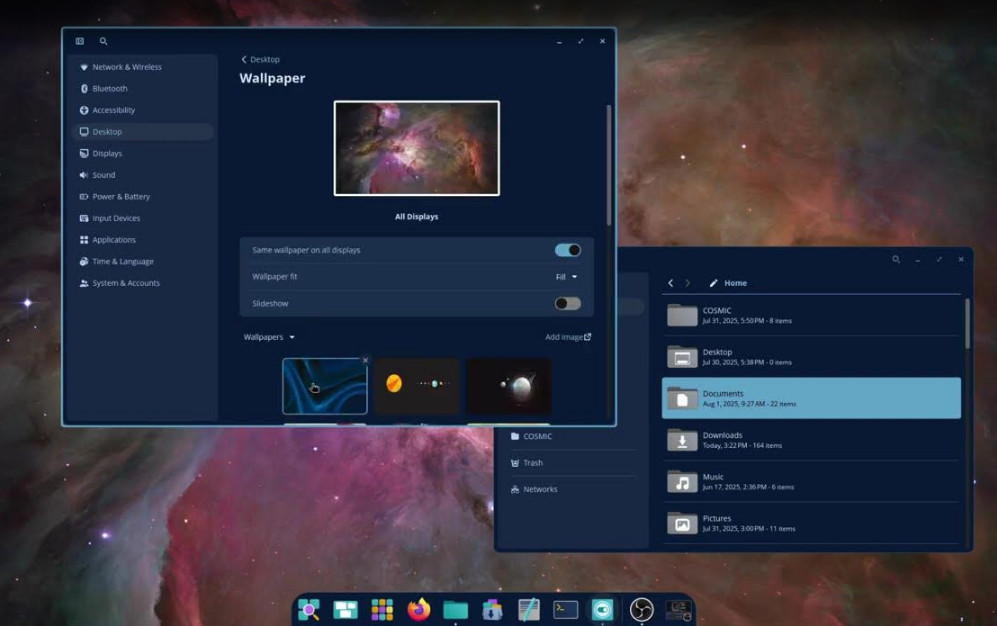Select the planets lineup wallpaper thumbnail

tap(417, 385)
